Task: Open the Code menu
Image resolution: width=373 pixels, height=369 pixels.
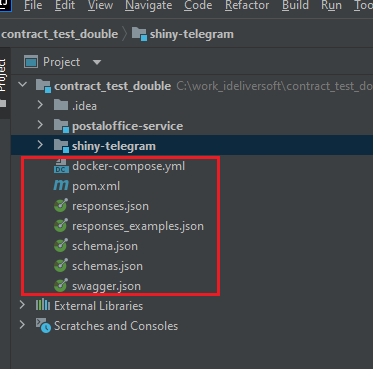Action: (198, 5)
